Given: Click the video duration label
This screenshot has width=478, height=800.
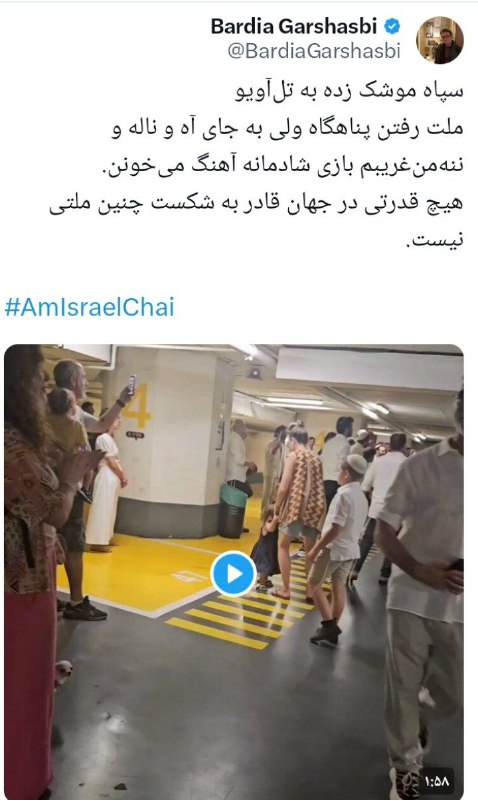Looking at the screenshot, I should coord(437,782).
